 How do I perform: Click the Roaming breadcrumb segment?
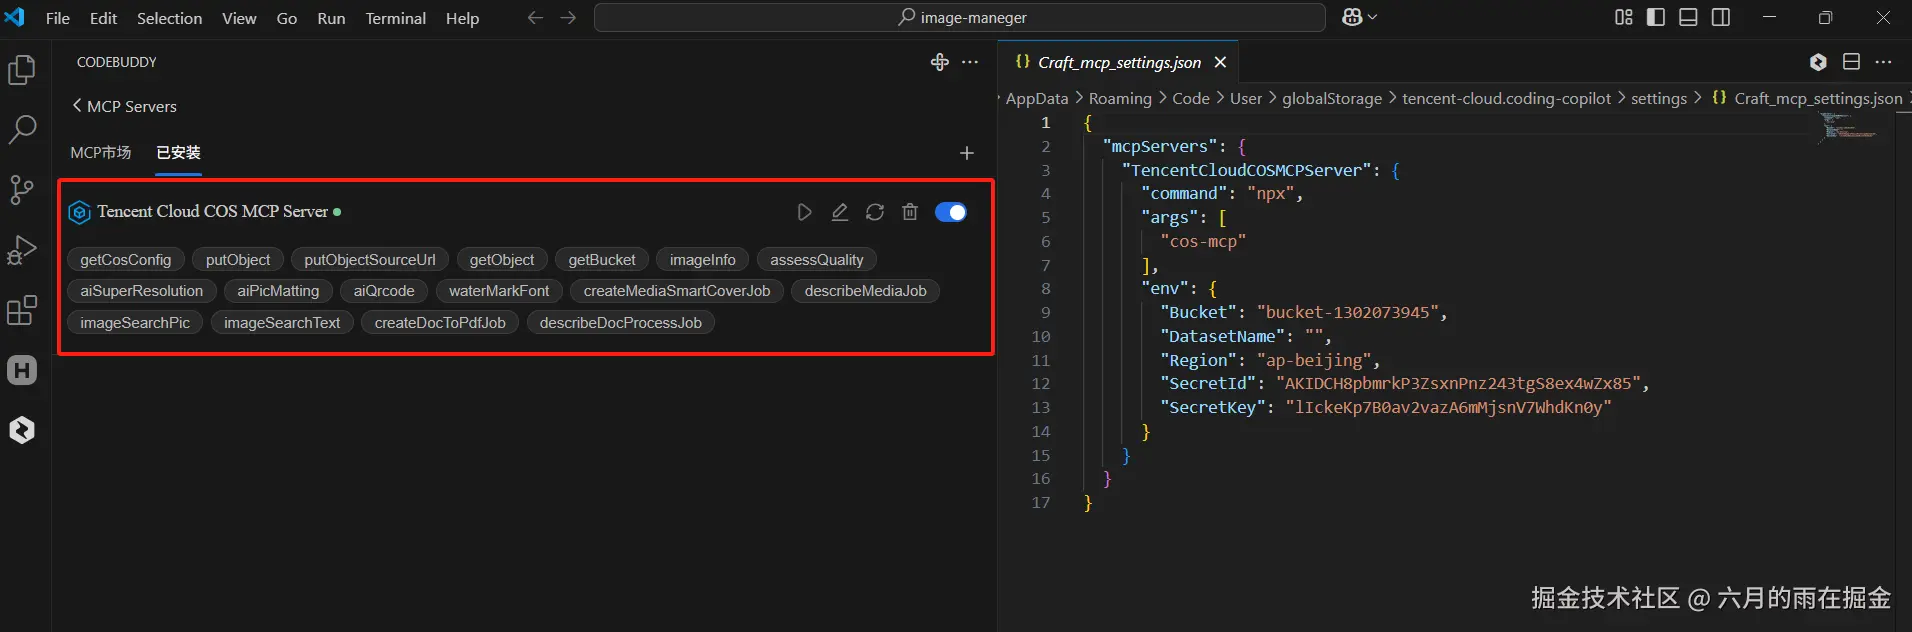tap(1120, 98)
